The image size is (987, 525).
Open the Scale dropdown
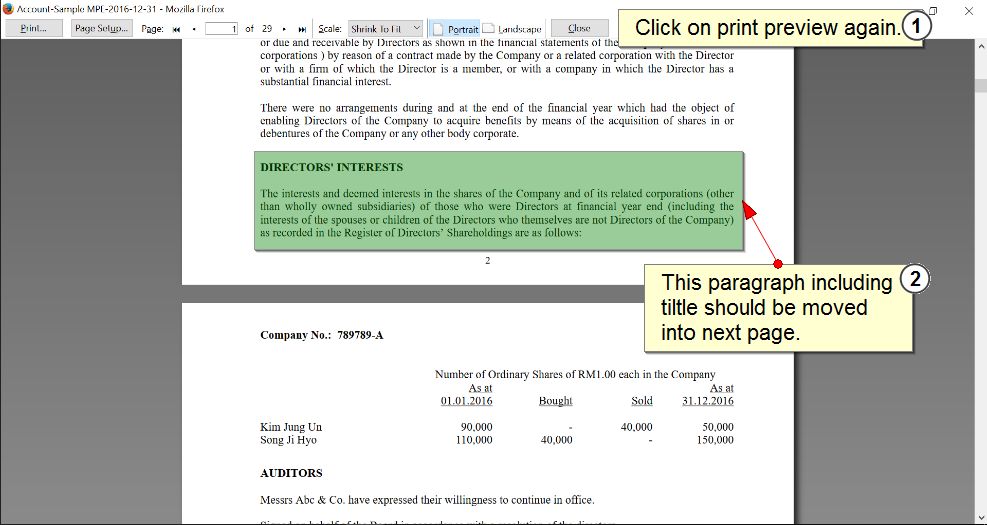386,29
